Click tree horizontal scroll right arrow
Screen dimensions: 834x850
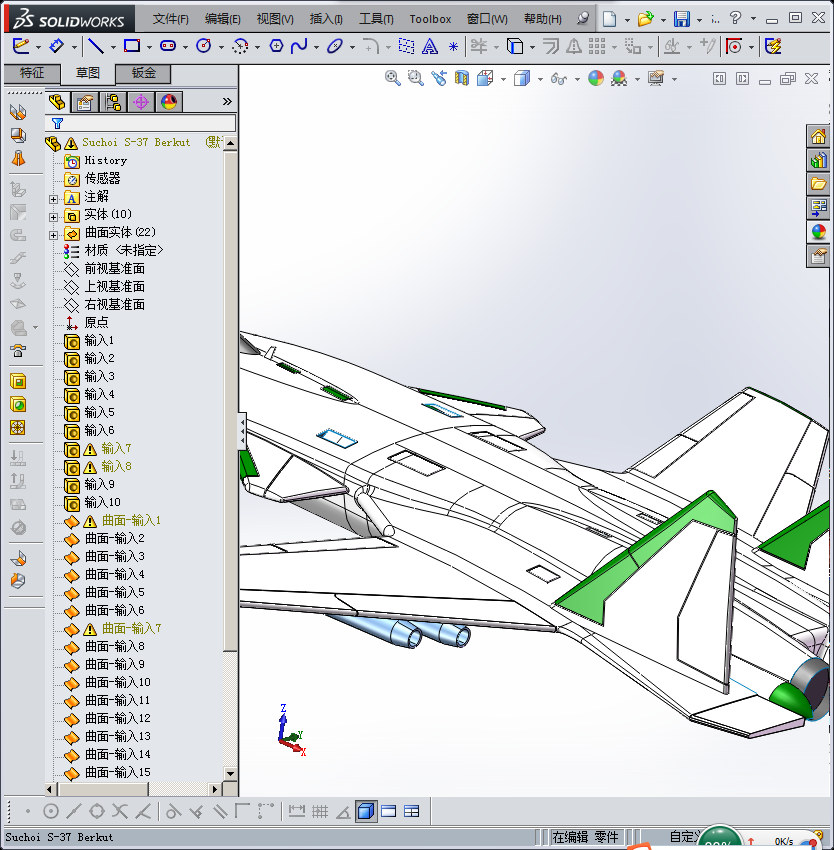(215, 789)
